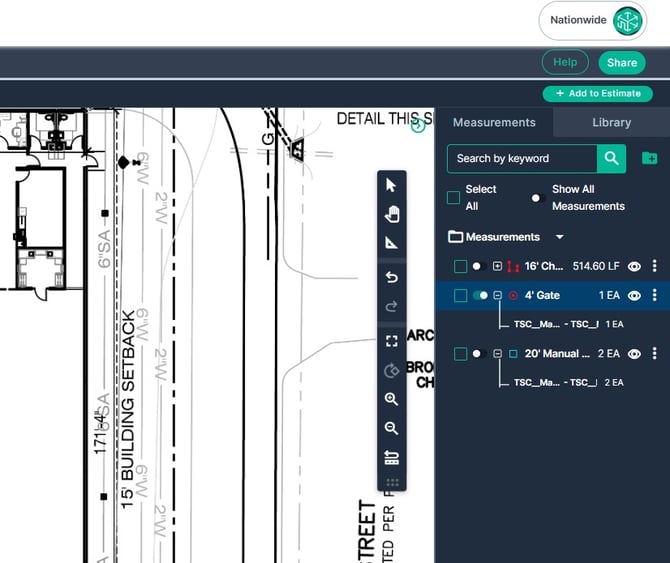Click the green circle arrow on drawing
This screenshot has height=563, width=670.
[x=418, y=125]
